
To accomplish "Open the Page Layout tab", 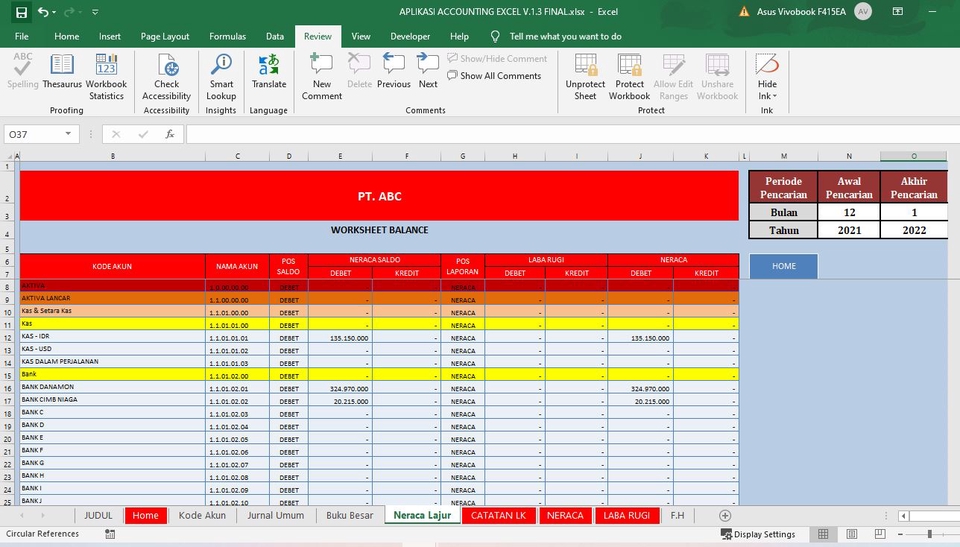I will [x=165, y=36].
